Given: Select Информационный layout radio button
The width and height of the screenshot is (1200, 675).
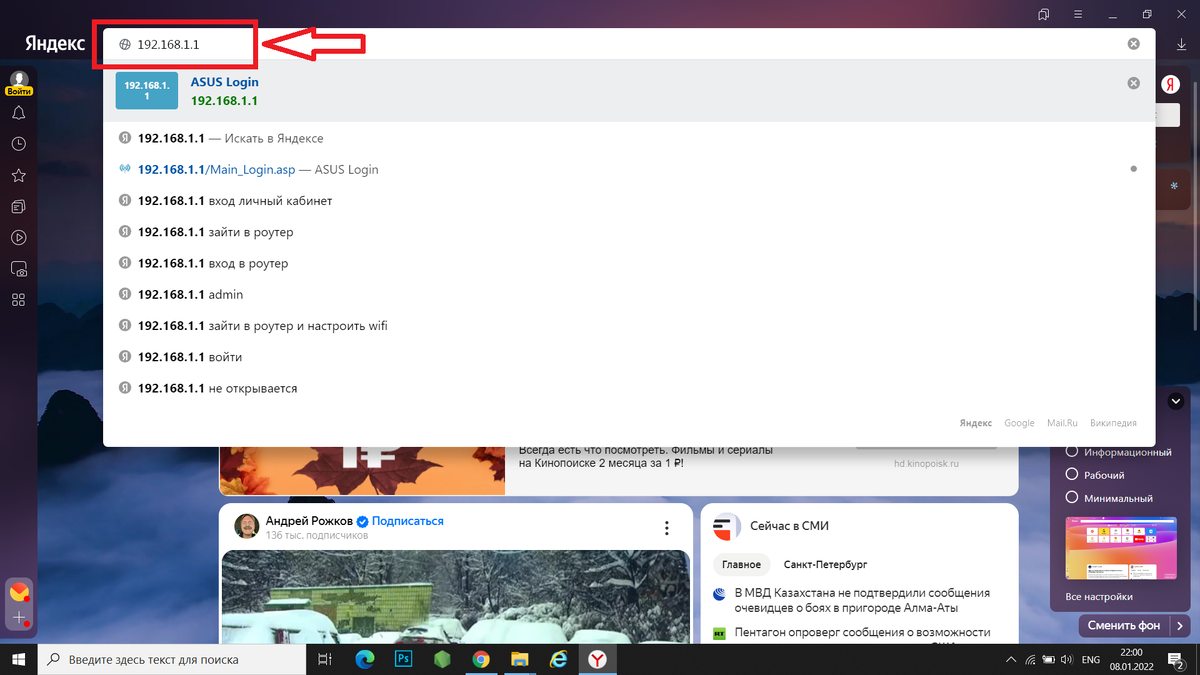Looking at the screenshot, I should point(1072,452).
